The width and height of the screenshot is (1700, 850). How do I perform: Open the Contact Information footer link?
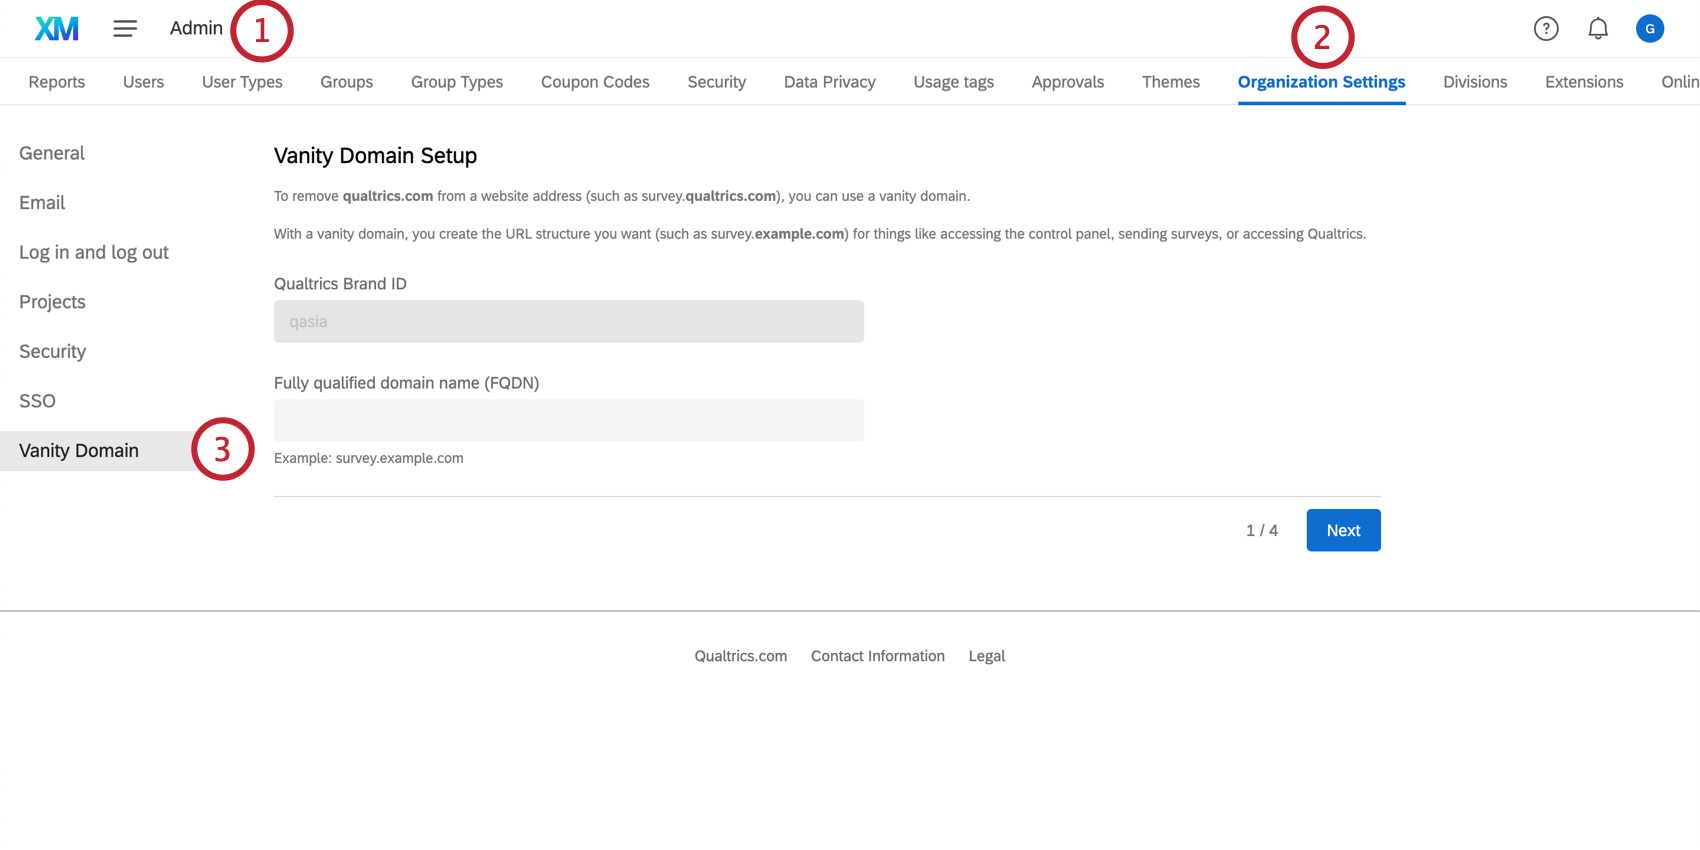(877, 656)
